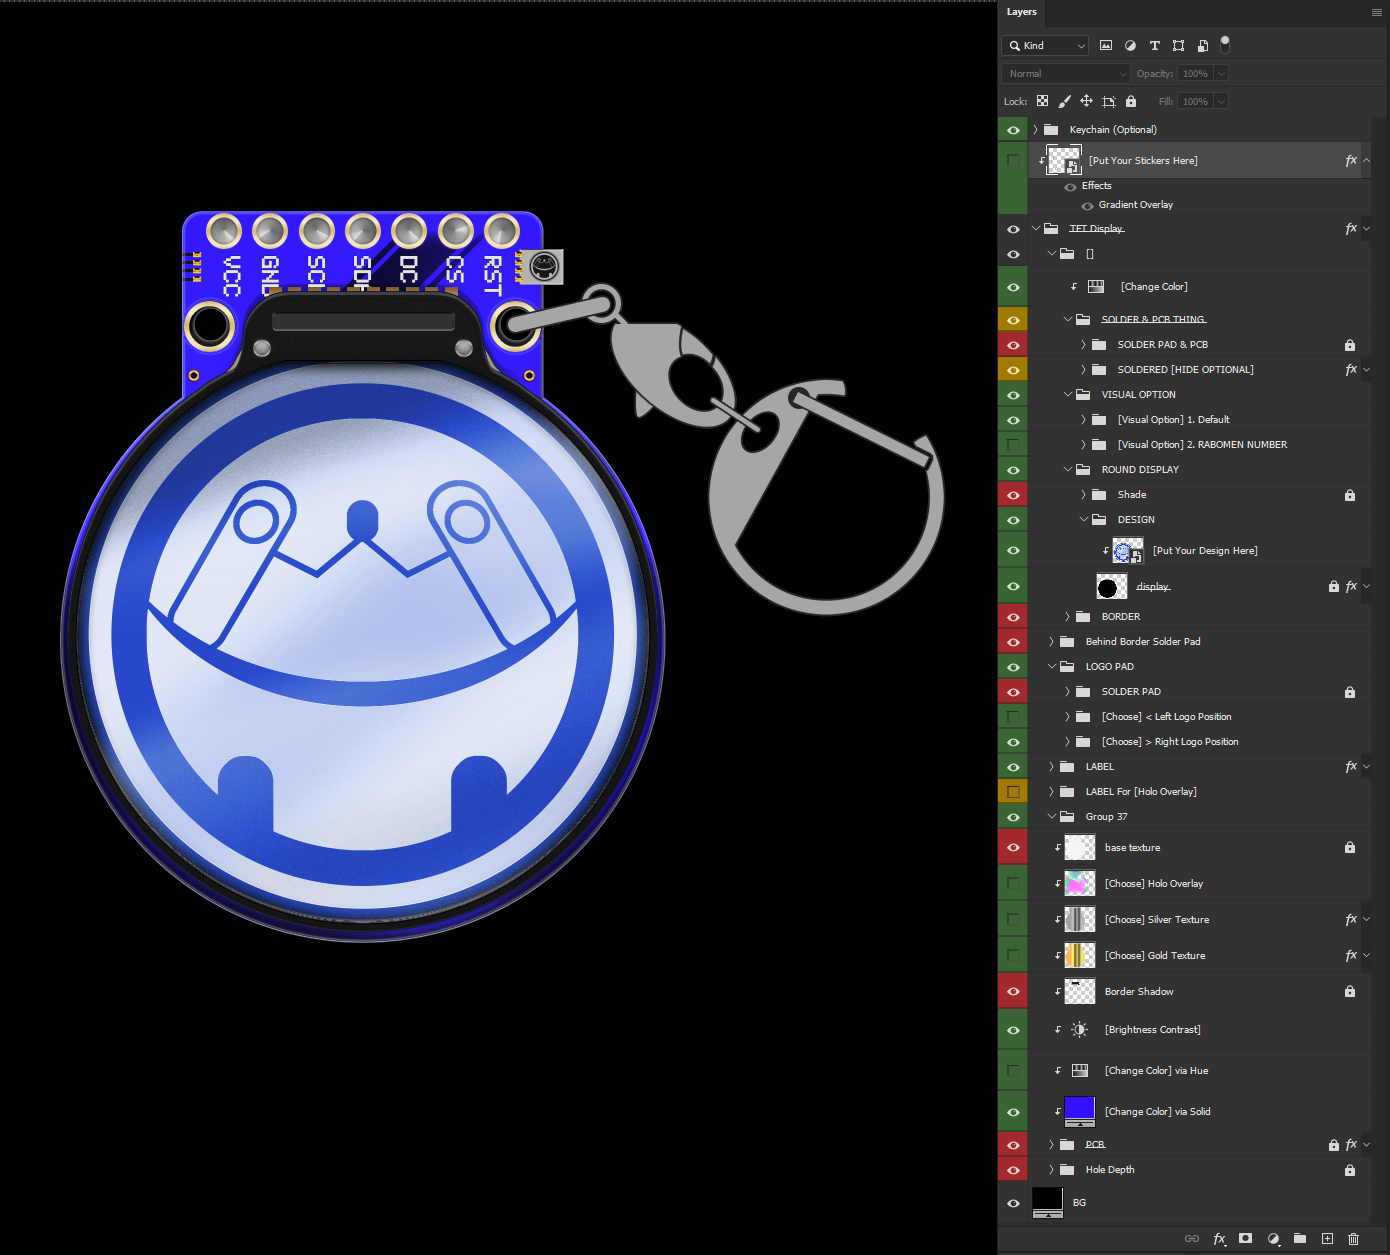Switch to the Layers tab
This screenshot has height=1255, width=1390.
(x=1022, y=12)
